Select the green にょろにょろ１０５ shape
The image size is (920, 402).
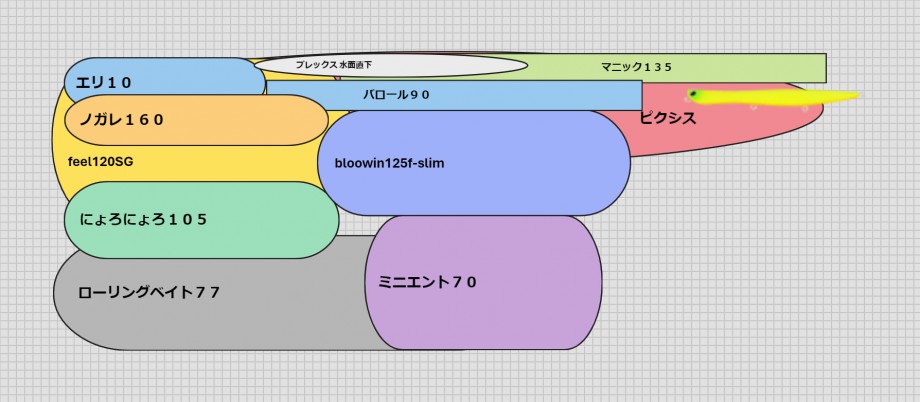pos(201,220)
